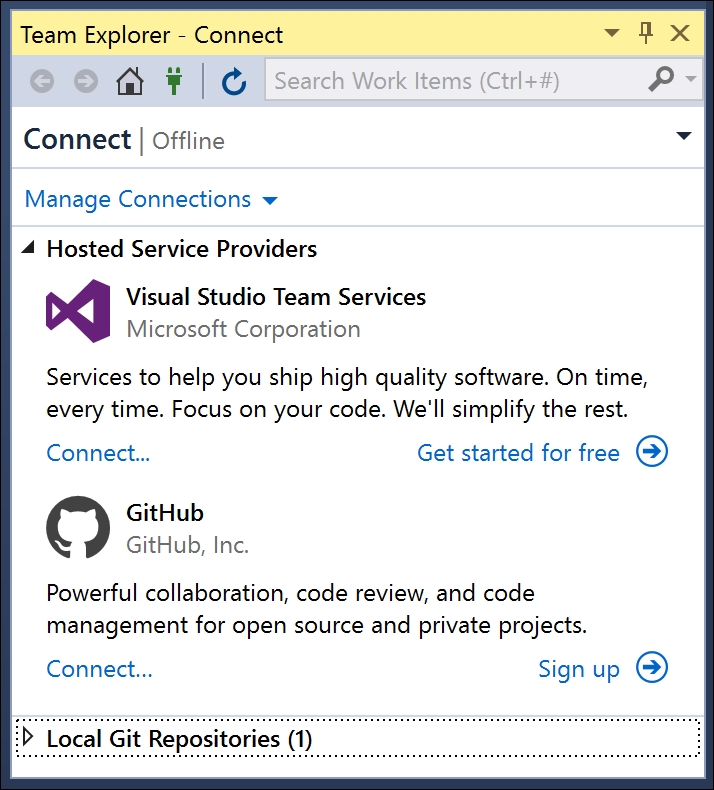This screenshot has height=790, width=714.
Task: Click the Search Work Items field
Action: click(x=456, y=81)
